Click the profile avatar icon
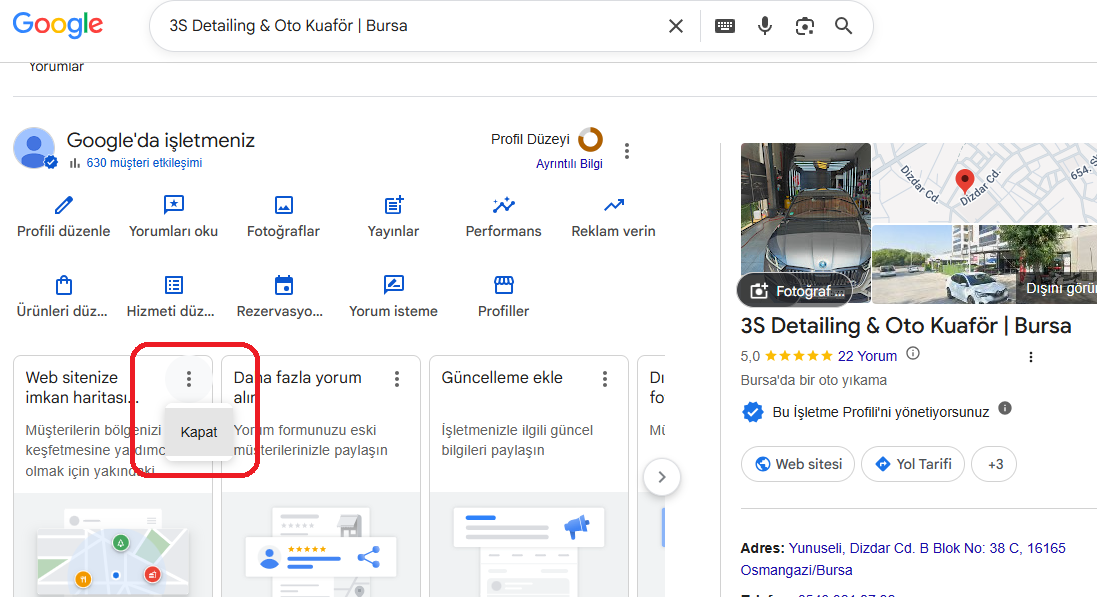1097x597 pixels. point(34,148)
